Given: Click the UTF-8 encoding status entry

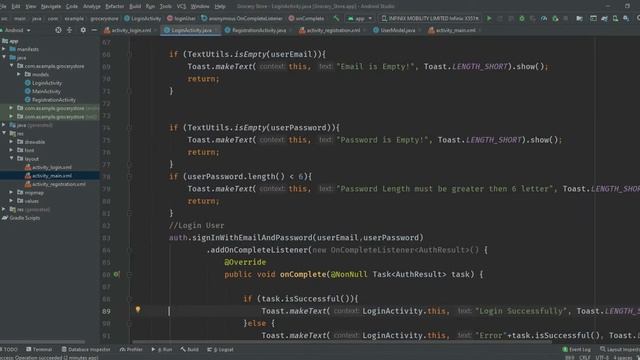Looking at the screenshot, I should point(602,357).
